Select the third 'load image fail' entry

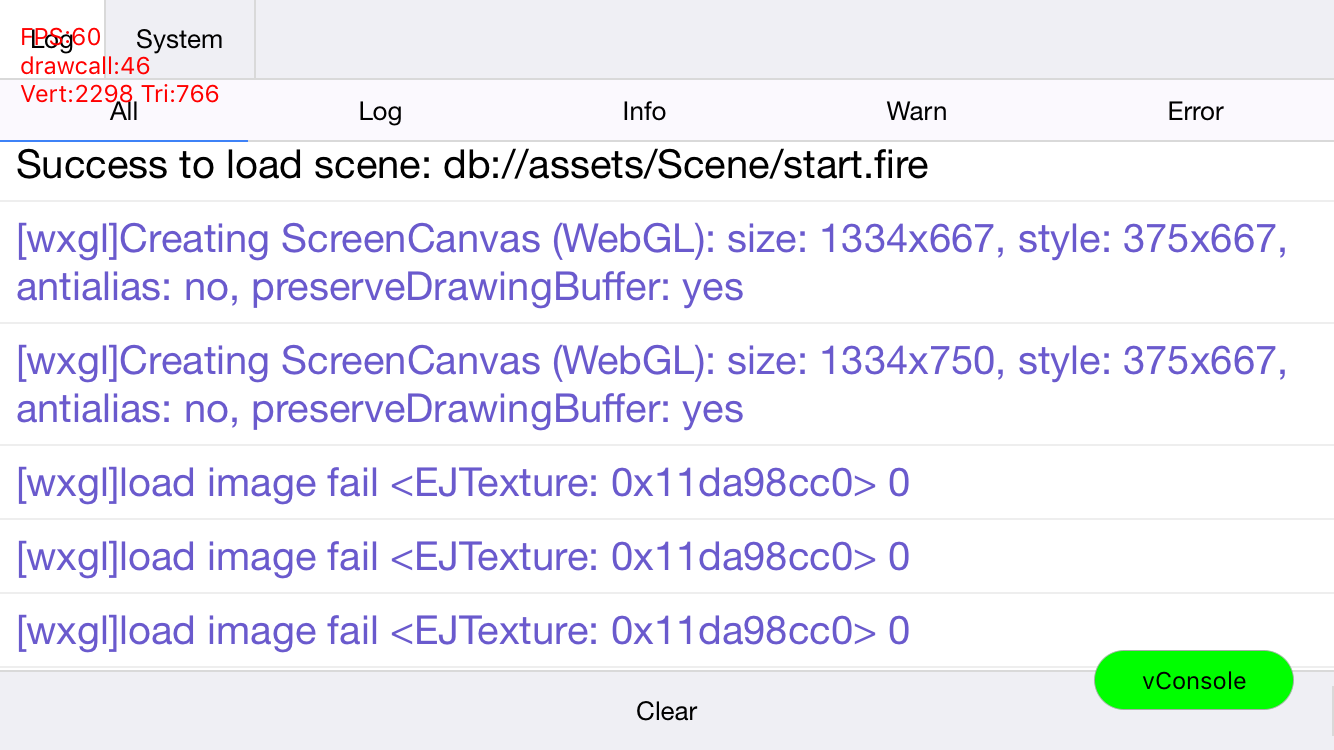click(x=462, y=631)
